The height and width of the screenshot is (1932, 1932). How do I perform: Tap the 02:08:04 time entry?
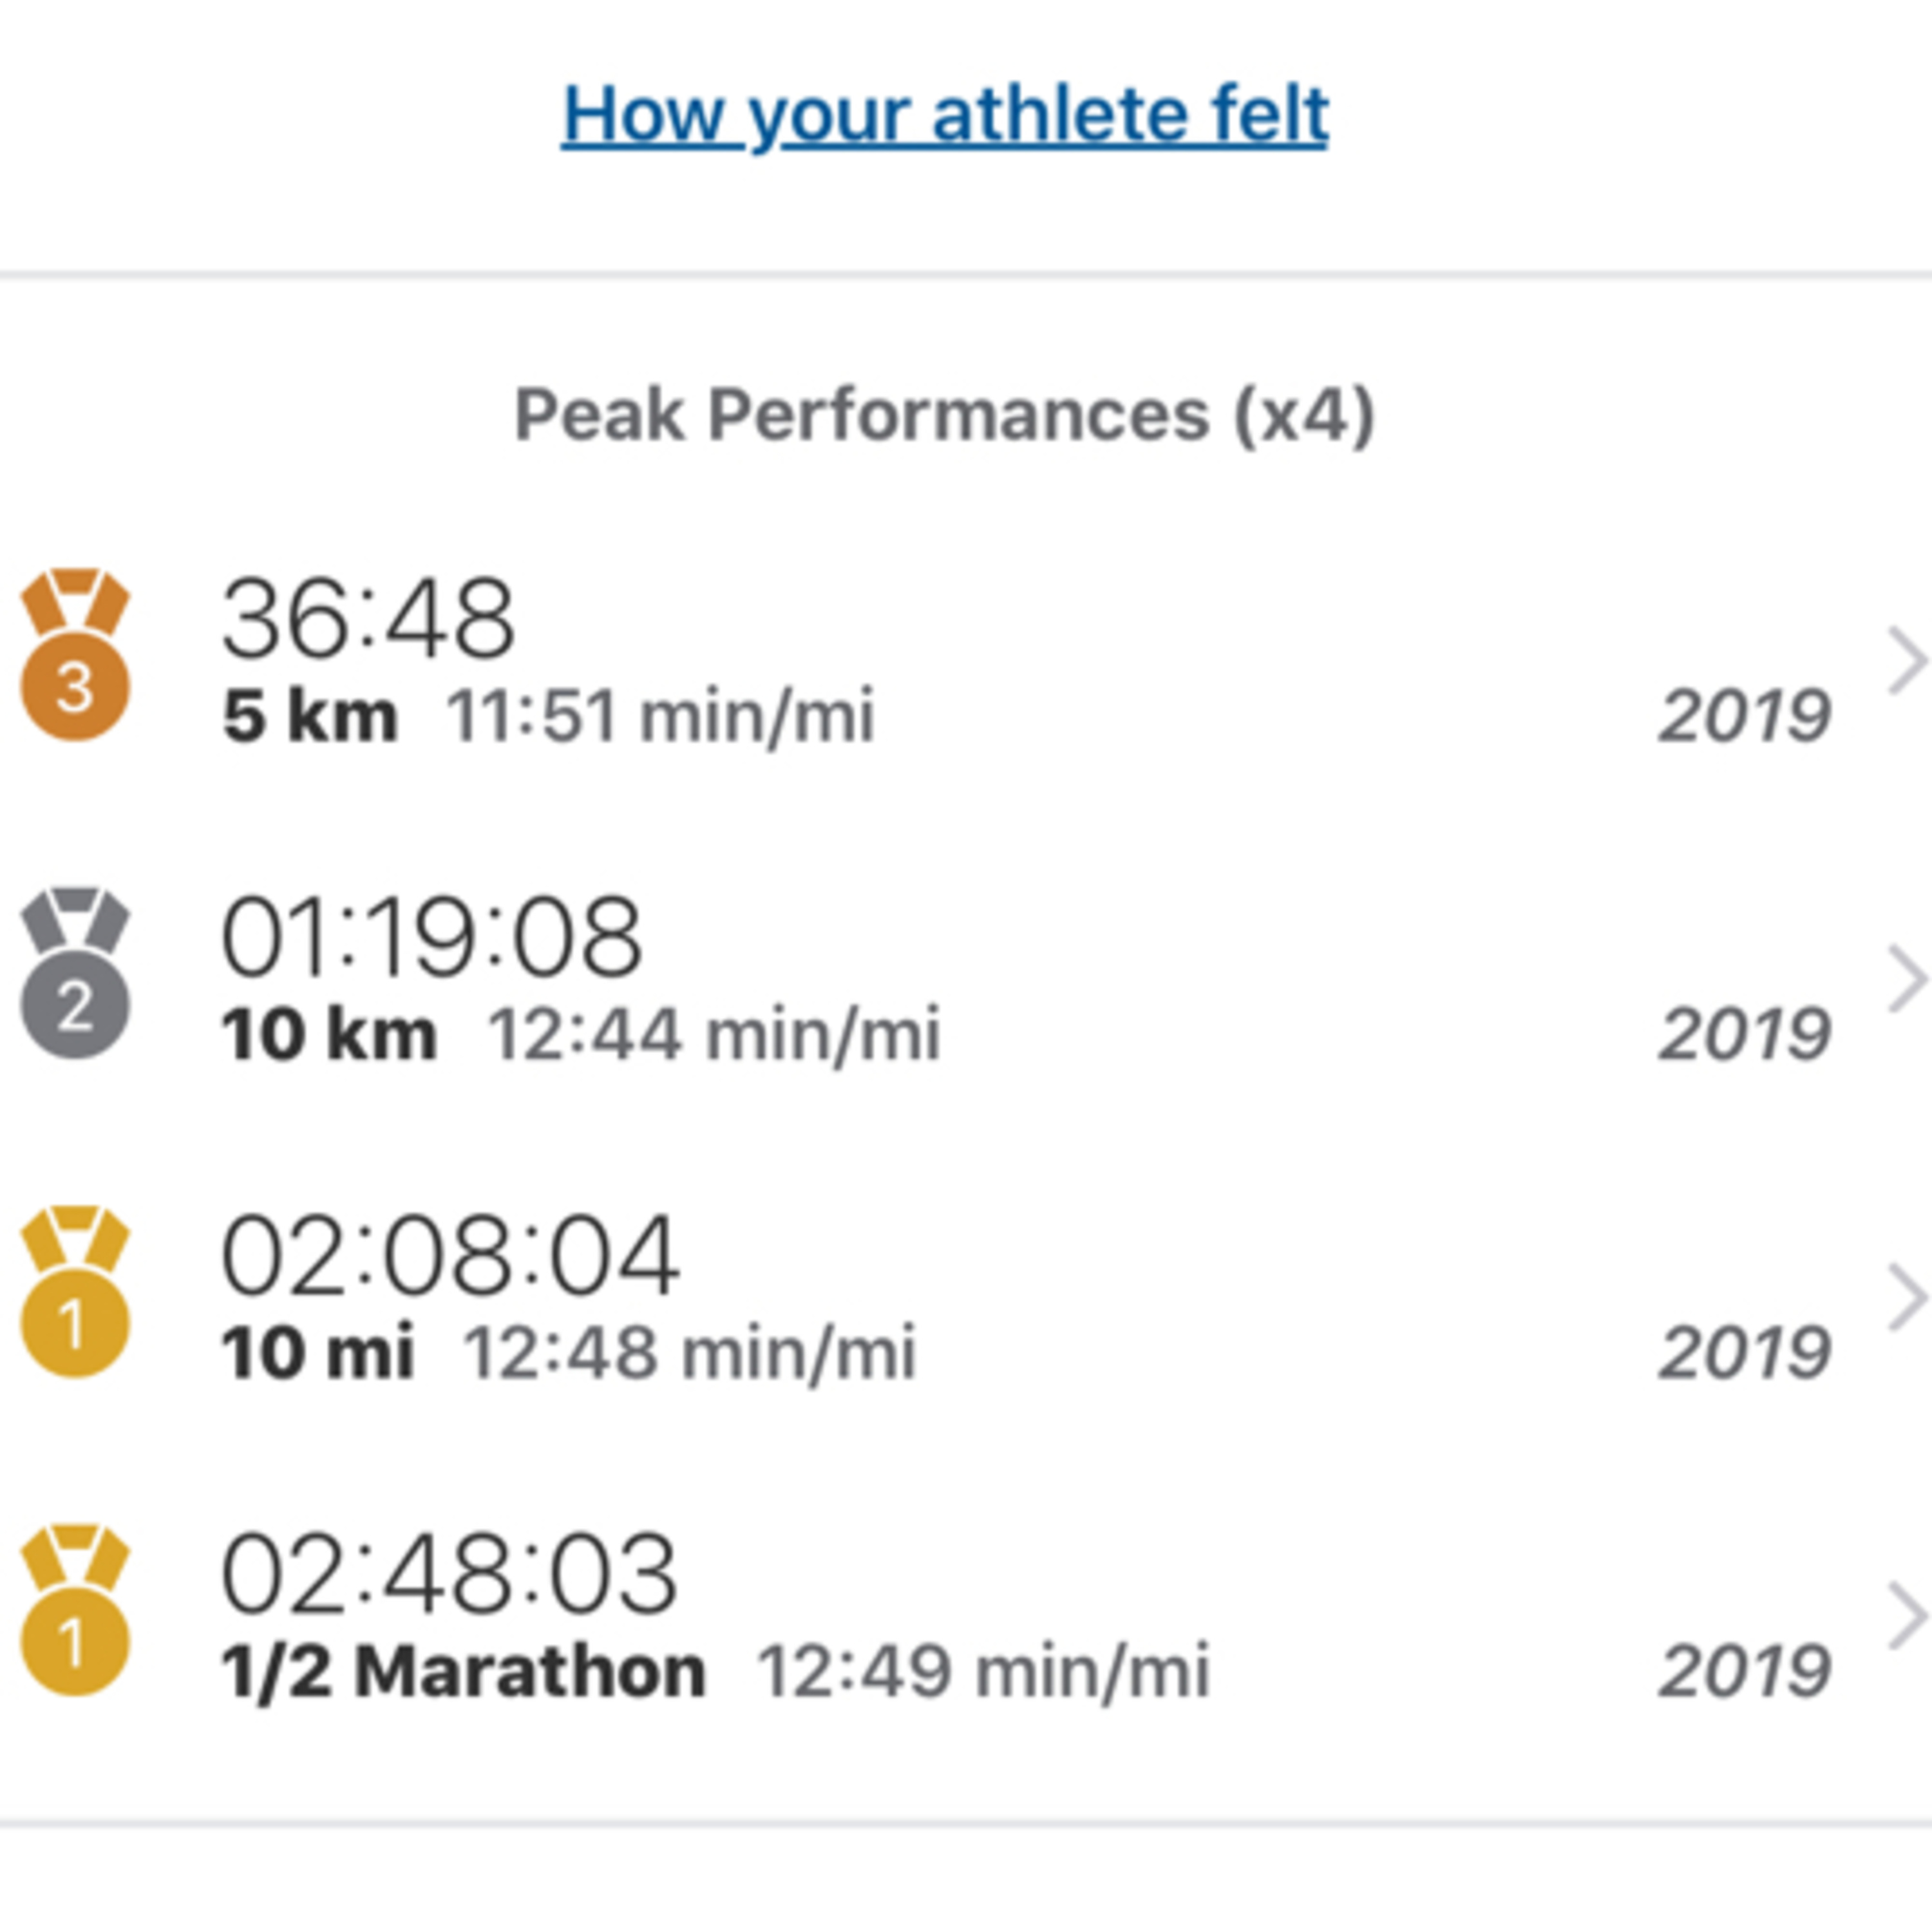[x=450, y=1256]
